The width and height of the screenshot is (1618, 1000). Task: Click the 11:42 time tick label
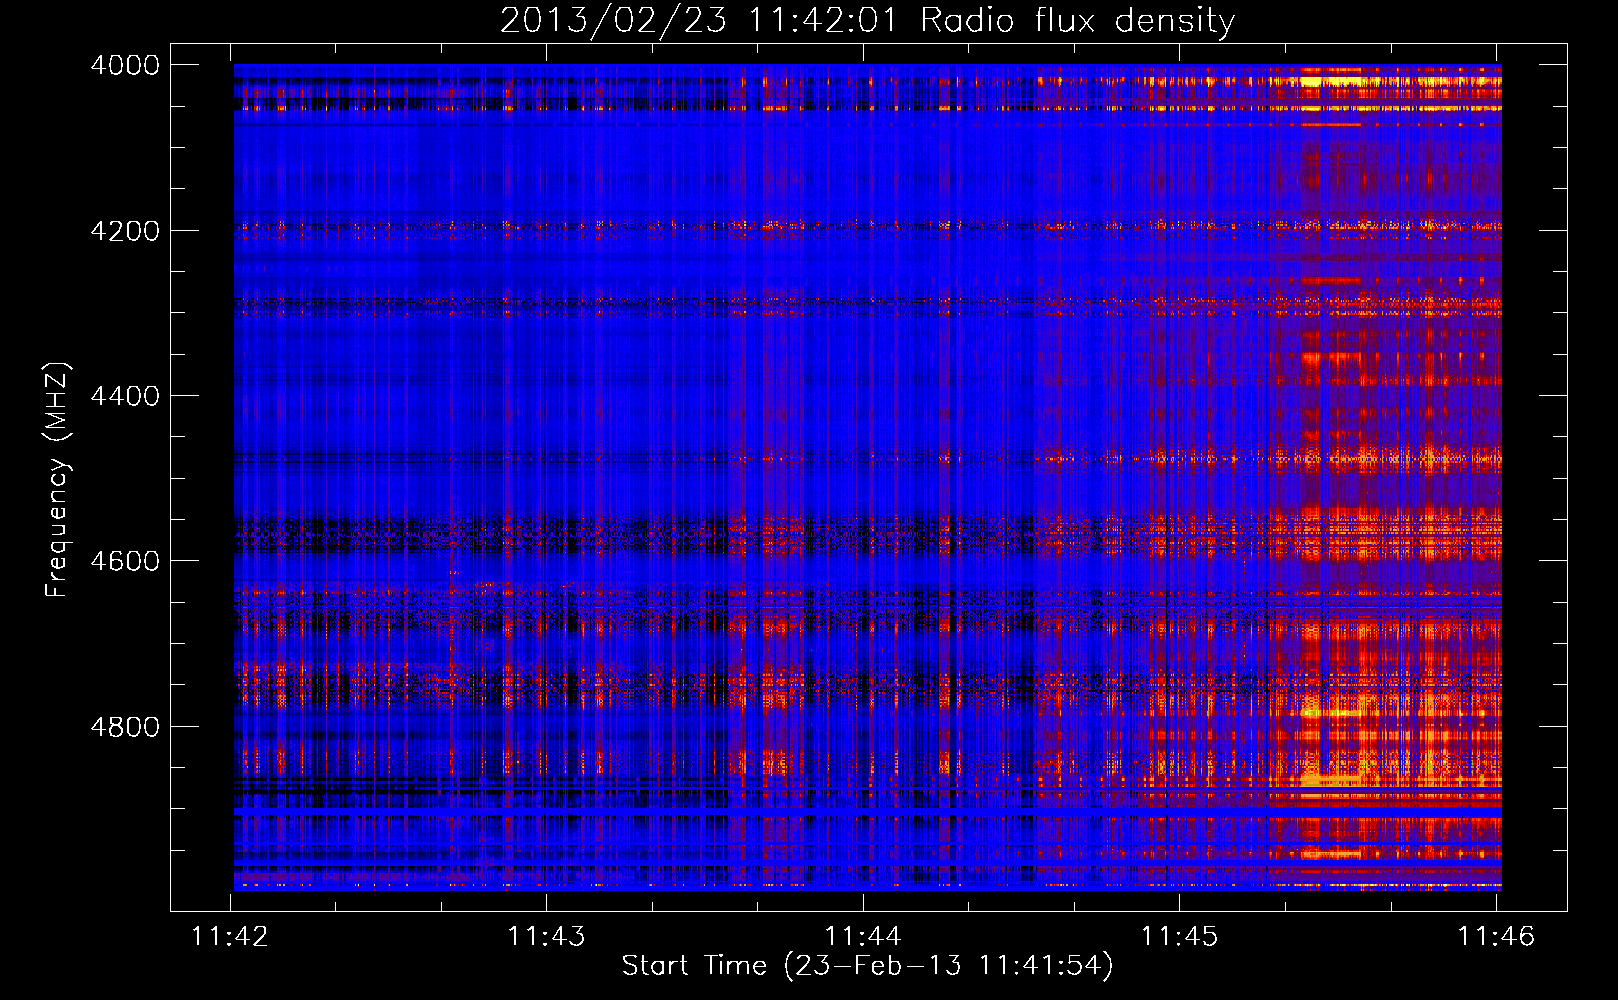click(230, 936)
